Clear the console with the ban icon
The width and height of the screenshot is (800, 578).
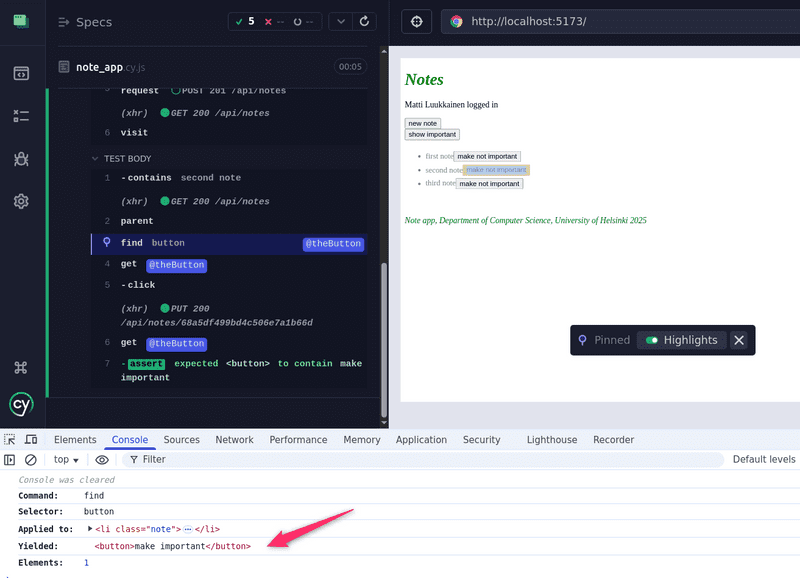pos(31,460)
